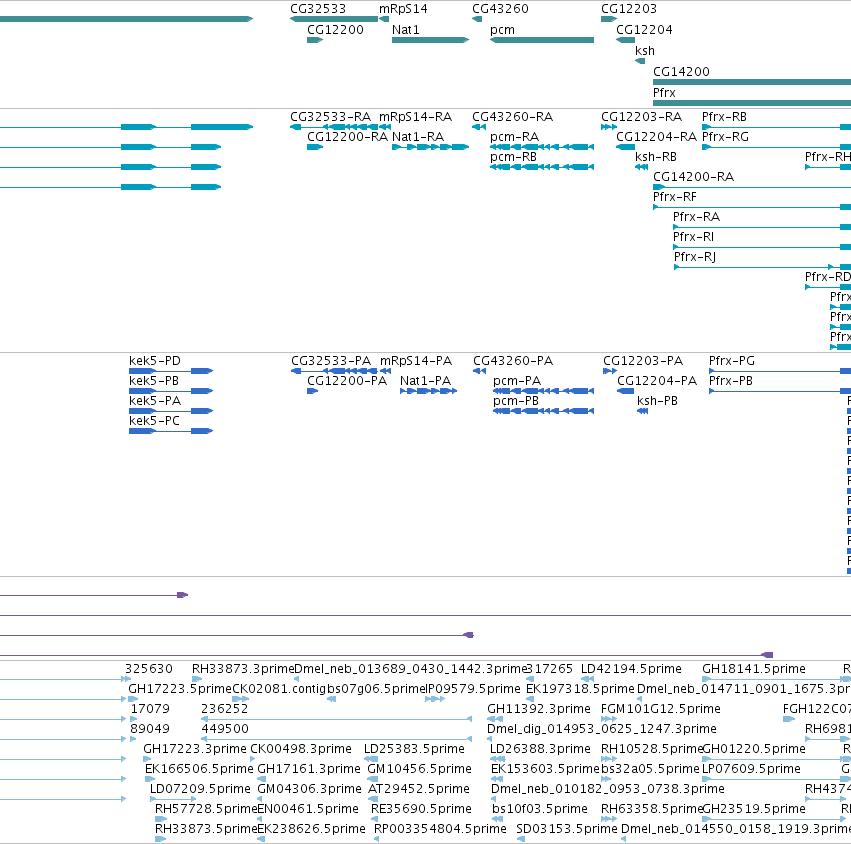Click the Pfrx-RB transcript label
Viewport: 851px width, 844px height.
point(724,117)
